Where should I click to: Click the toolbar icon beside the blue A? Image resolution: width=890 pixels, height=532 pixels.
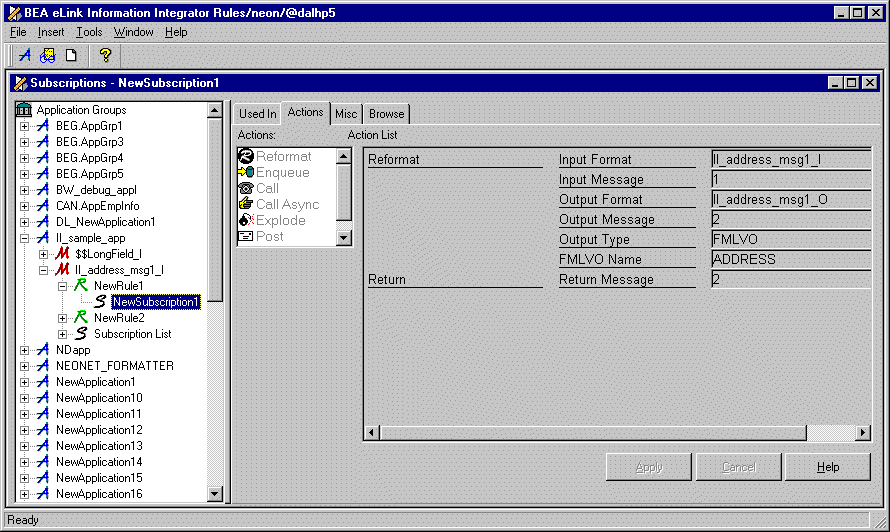(48, 55)
